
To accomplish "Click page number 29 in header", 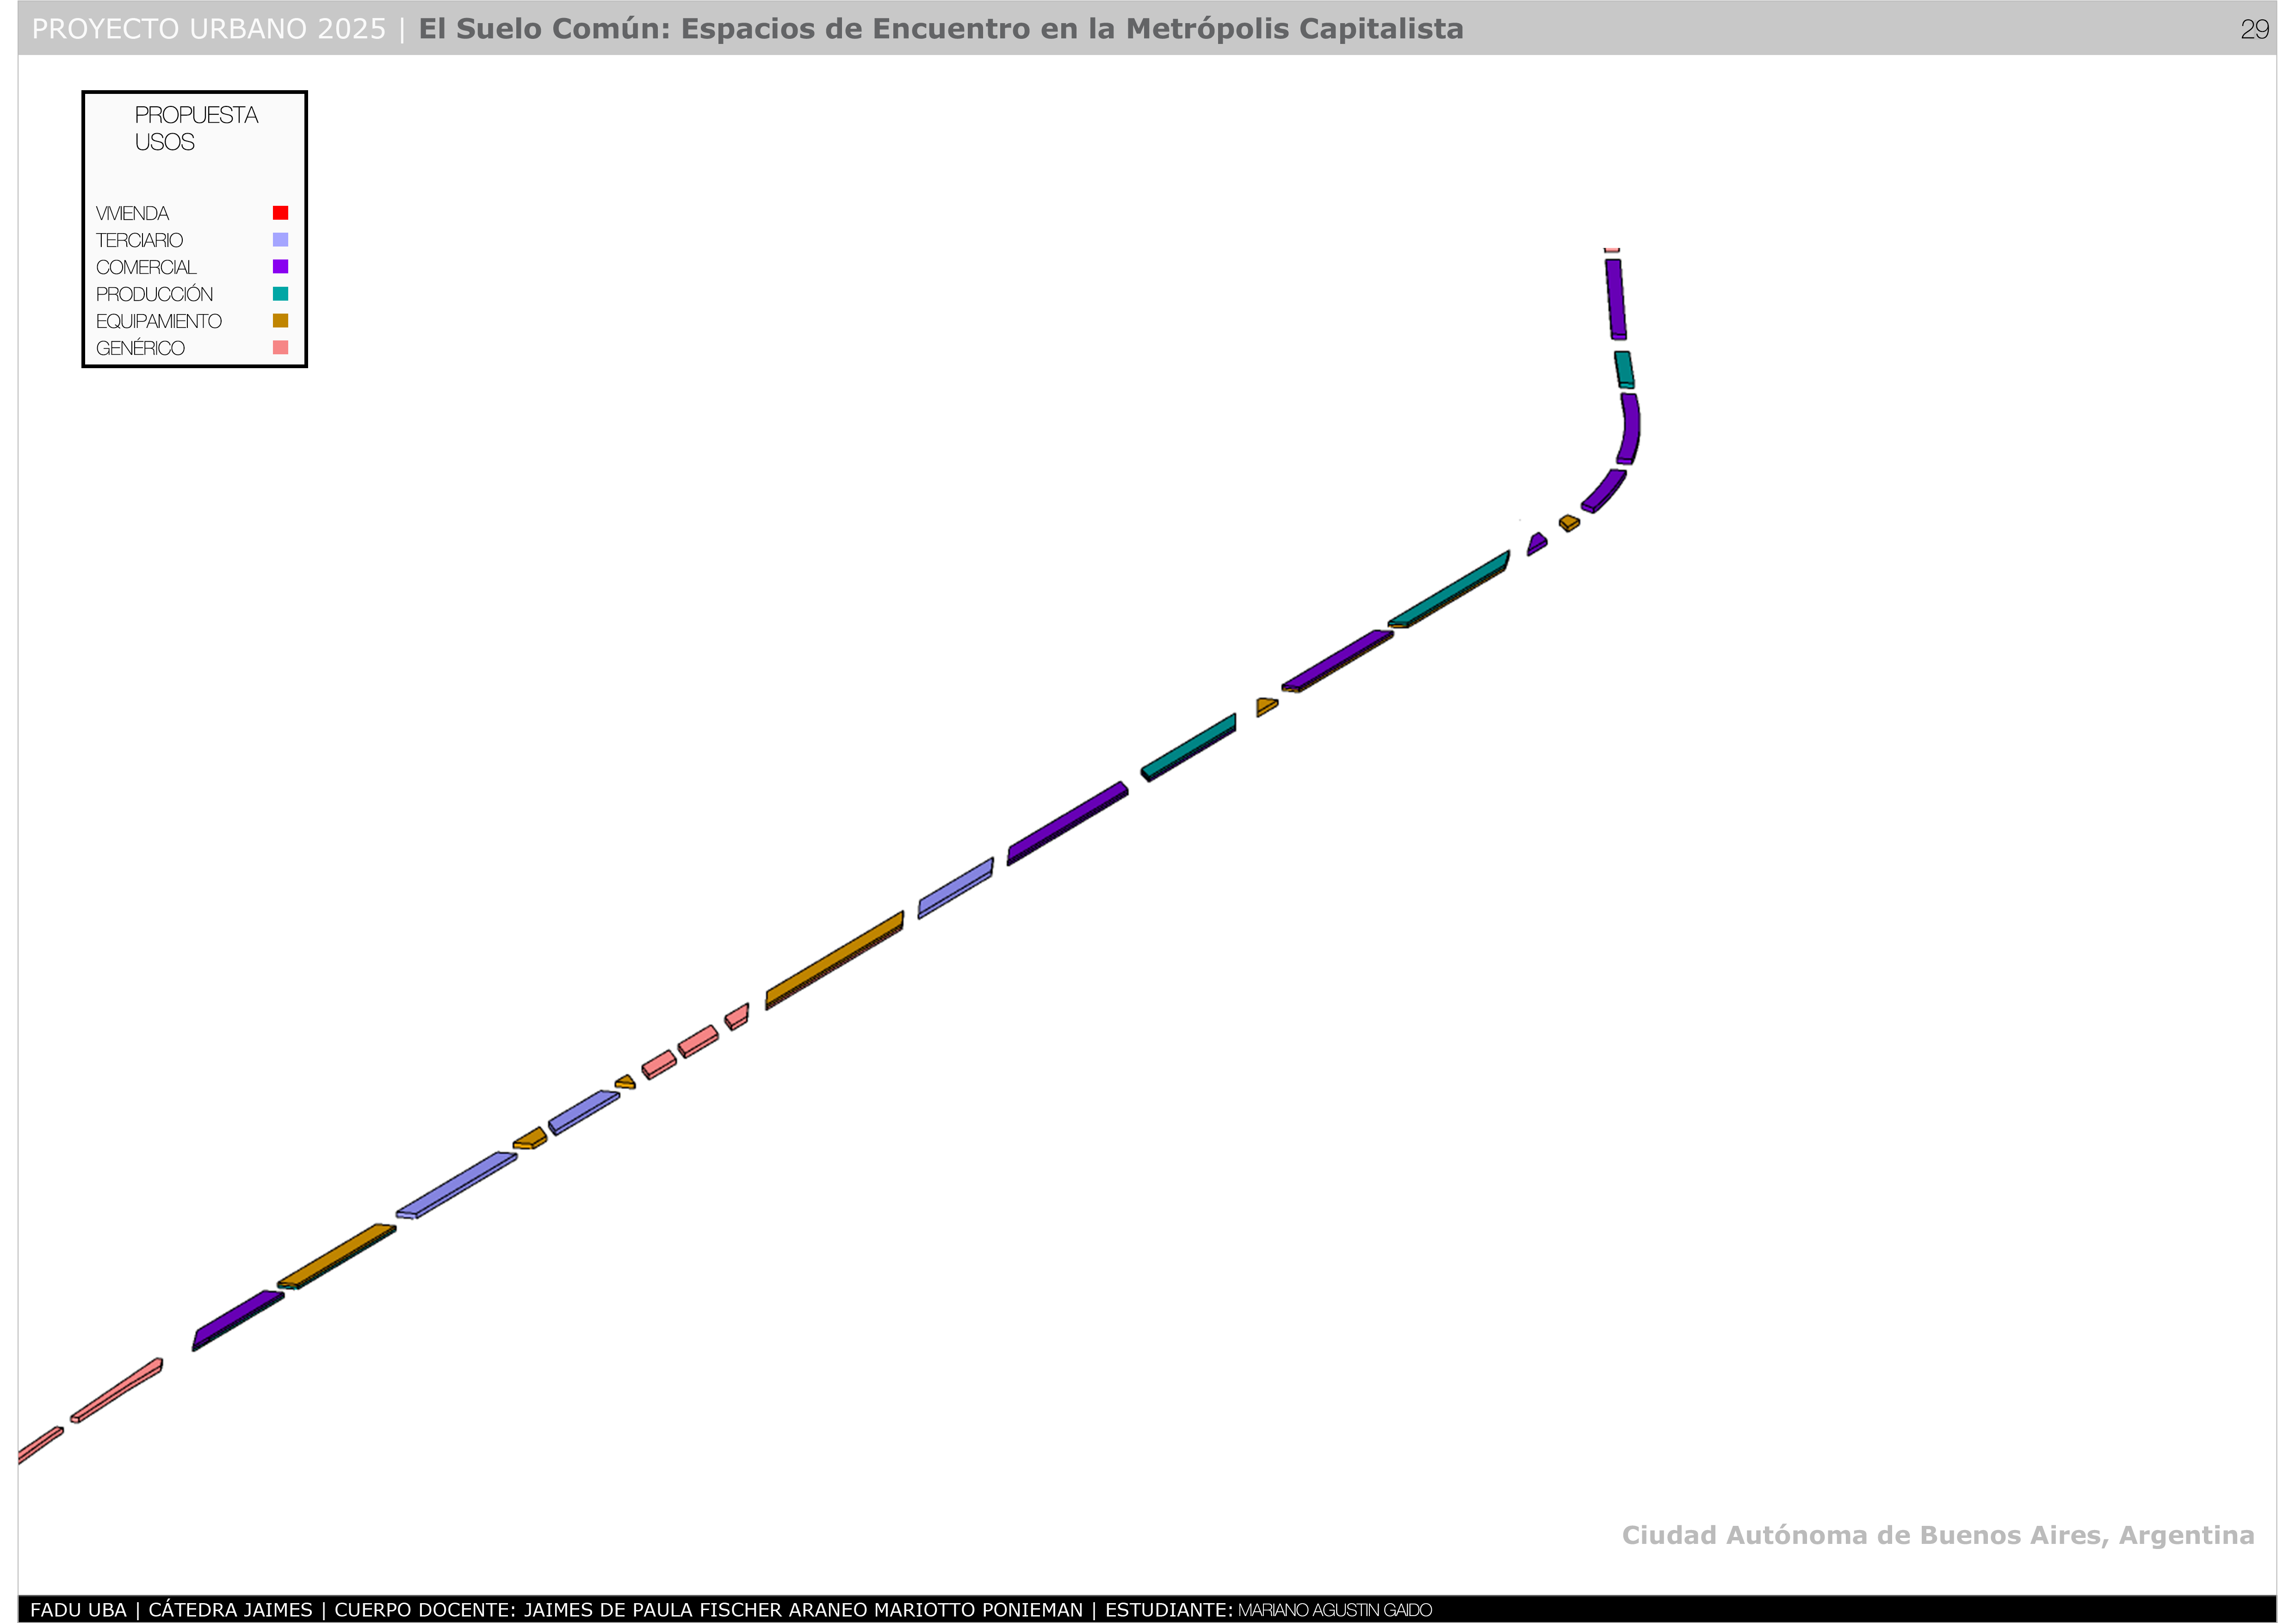I will [x=2254, y=29].
